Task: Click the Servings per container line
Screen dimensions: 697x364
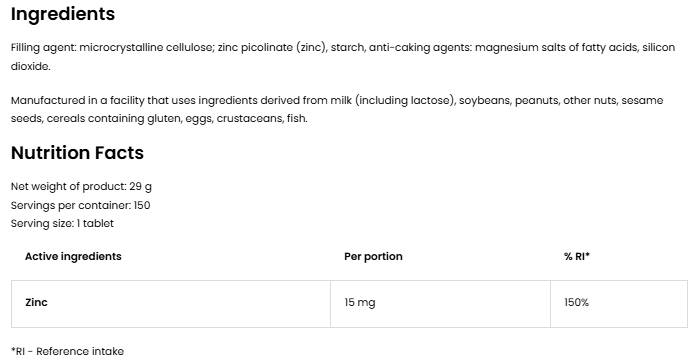Action: pyautogui.click(x=80, y=205)
